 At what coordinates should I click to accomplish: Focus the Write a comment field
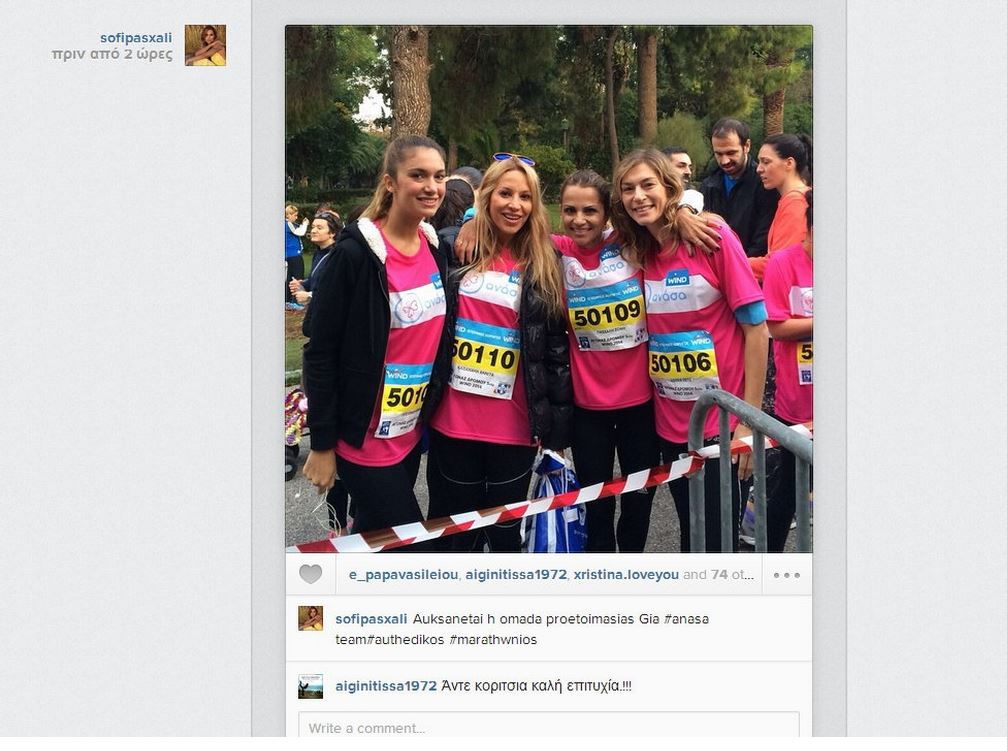point(549,727)
